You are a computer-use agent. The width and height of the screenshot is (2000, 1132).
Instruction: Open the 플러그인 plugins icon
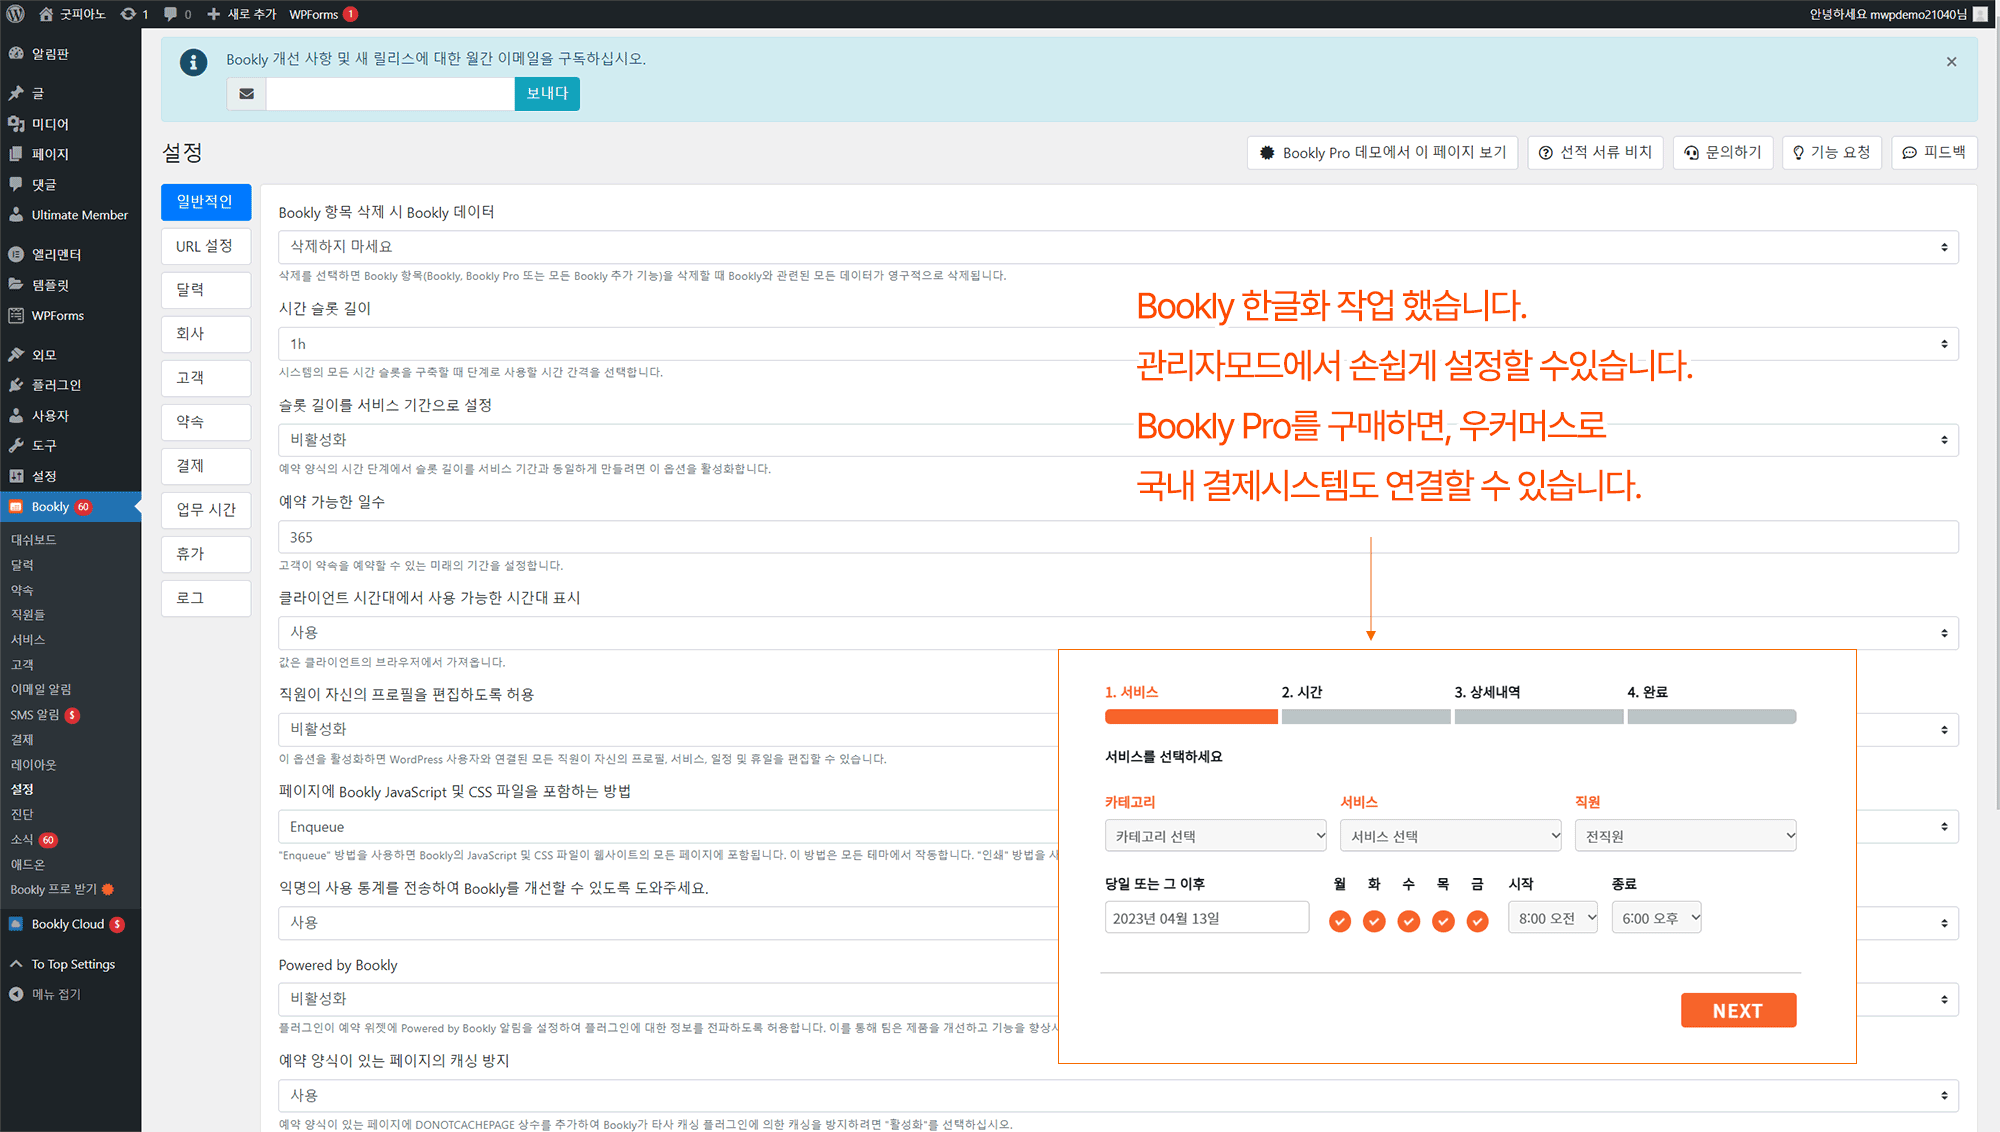(x=16, y=385)
